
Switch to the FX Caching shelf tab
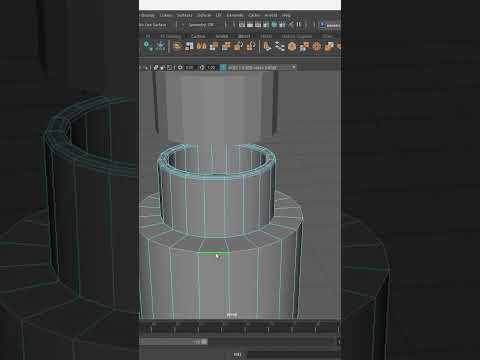170,36
